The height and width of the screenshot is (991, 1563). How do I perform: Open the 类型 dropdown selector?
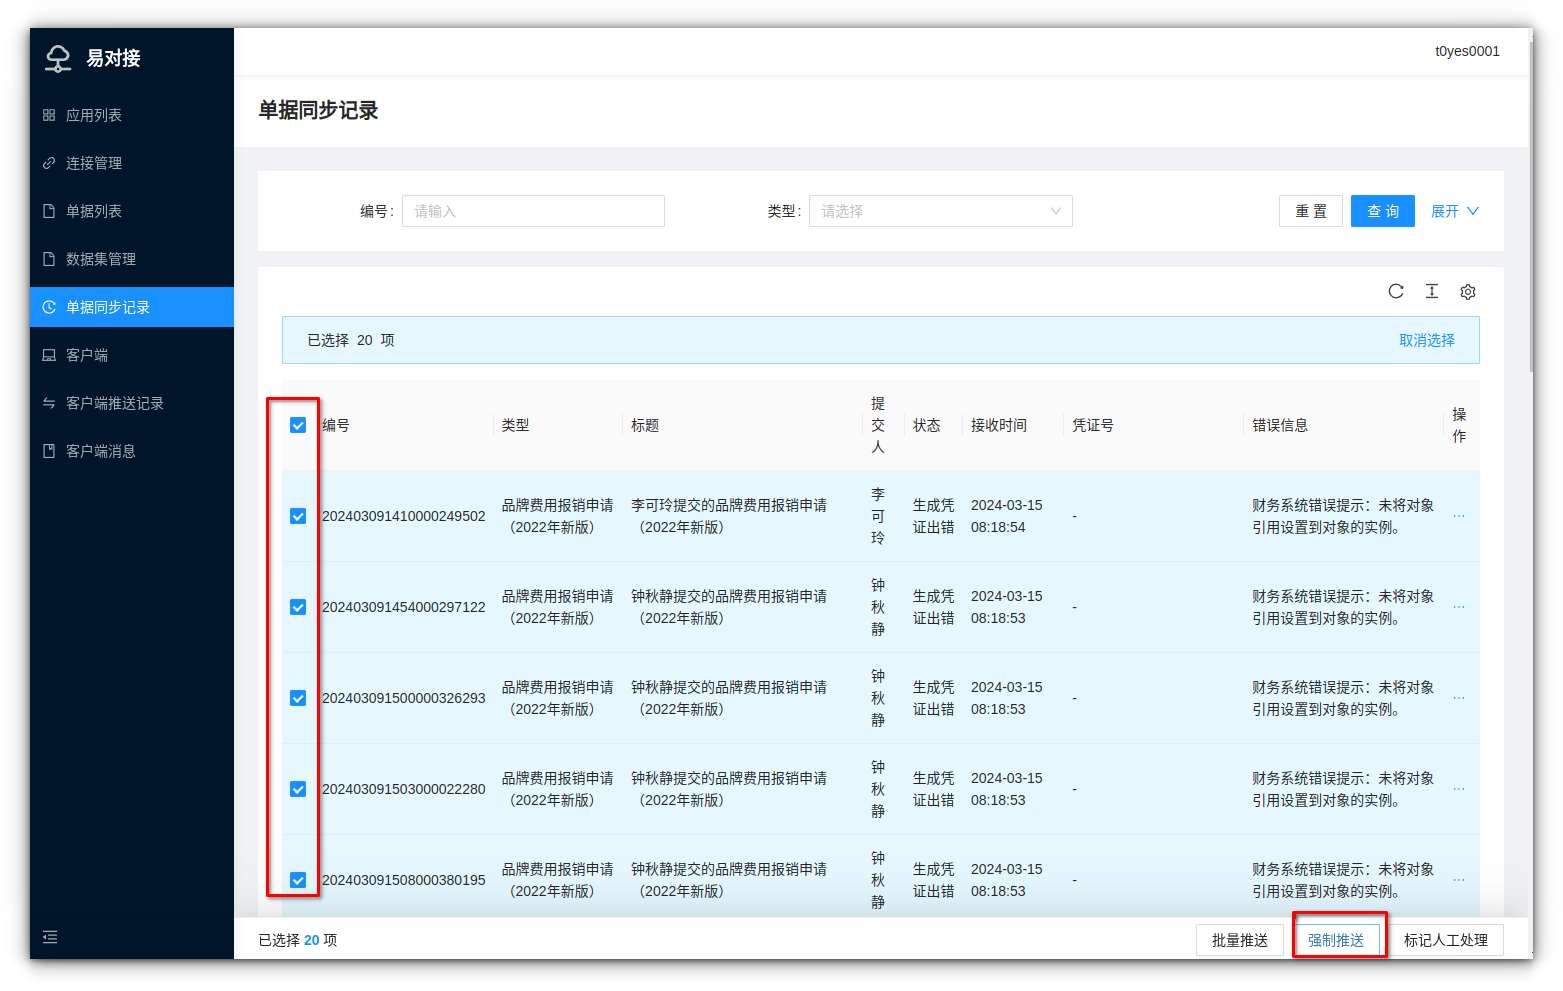(x=940, y=211)
